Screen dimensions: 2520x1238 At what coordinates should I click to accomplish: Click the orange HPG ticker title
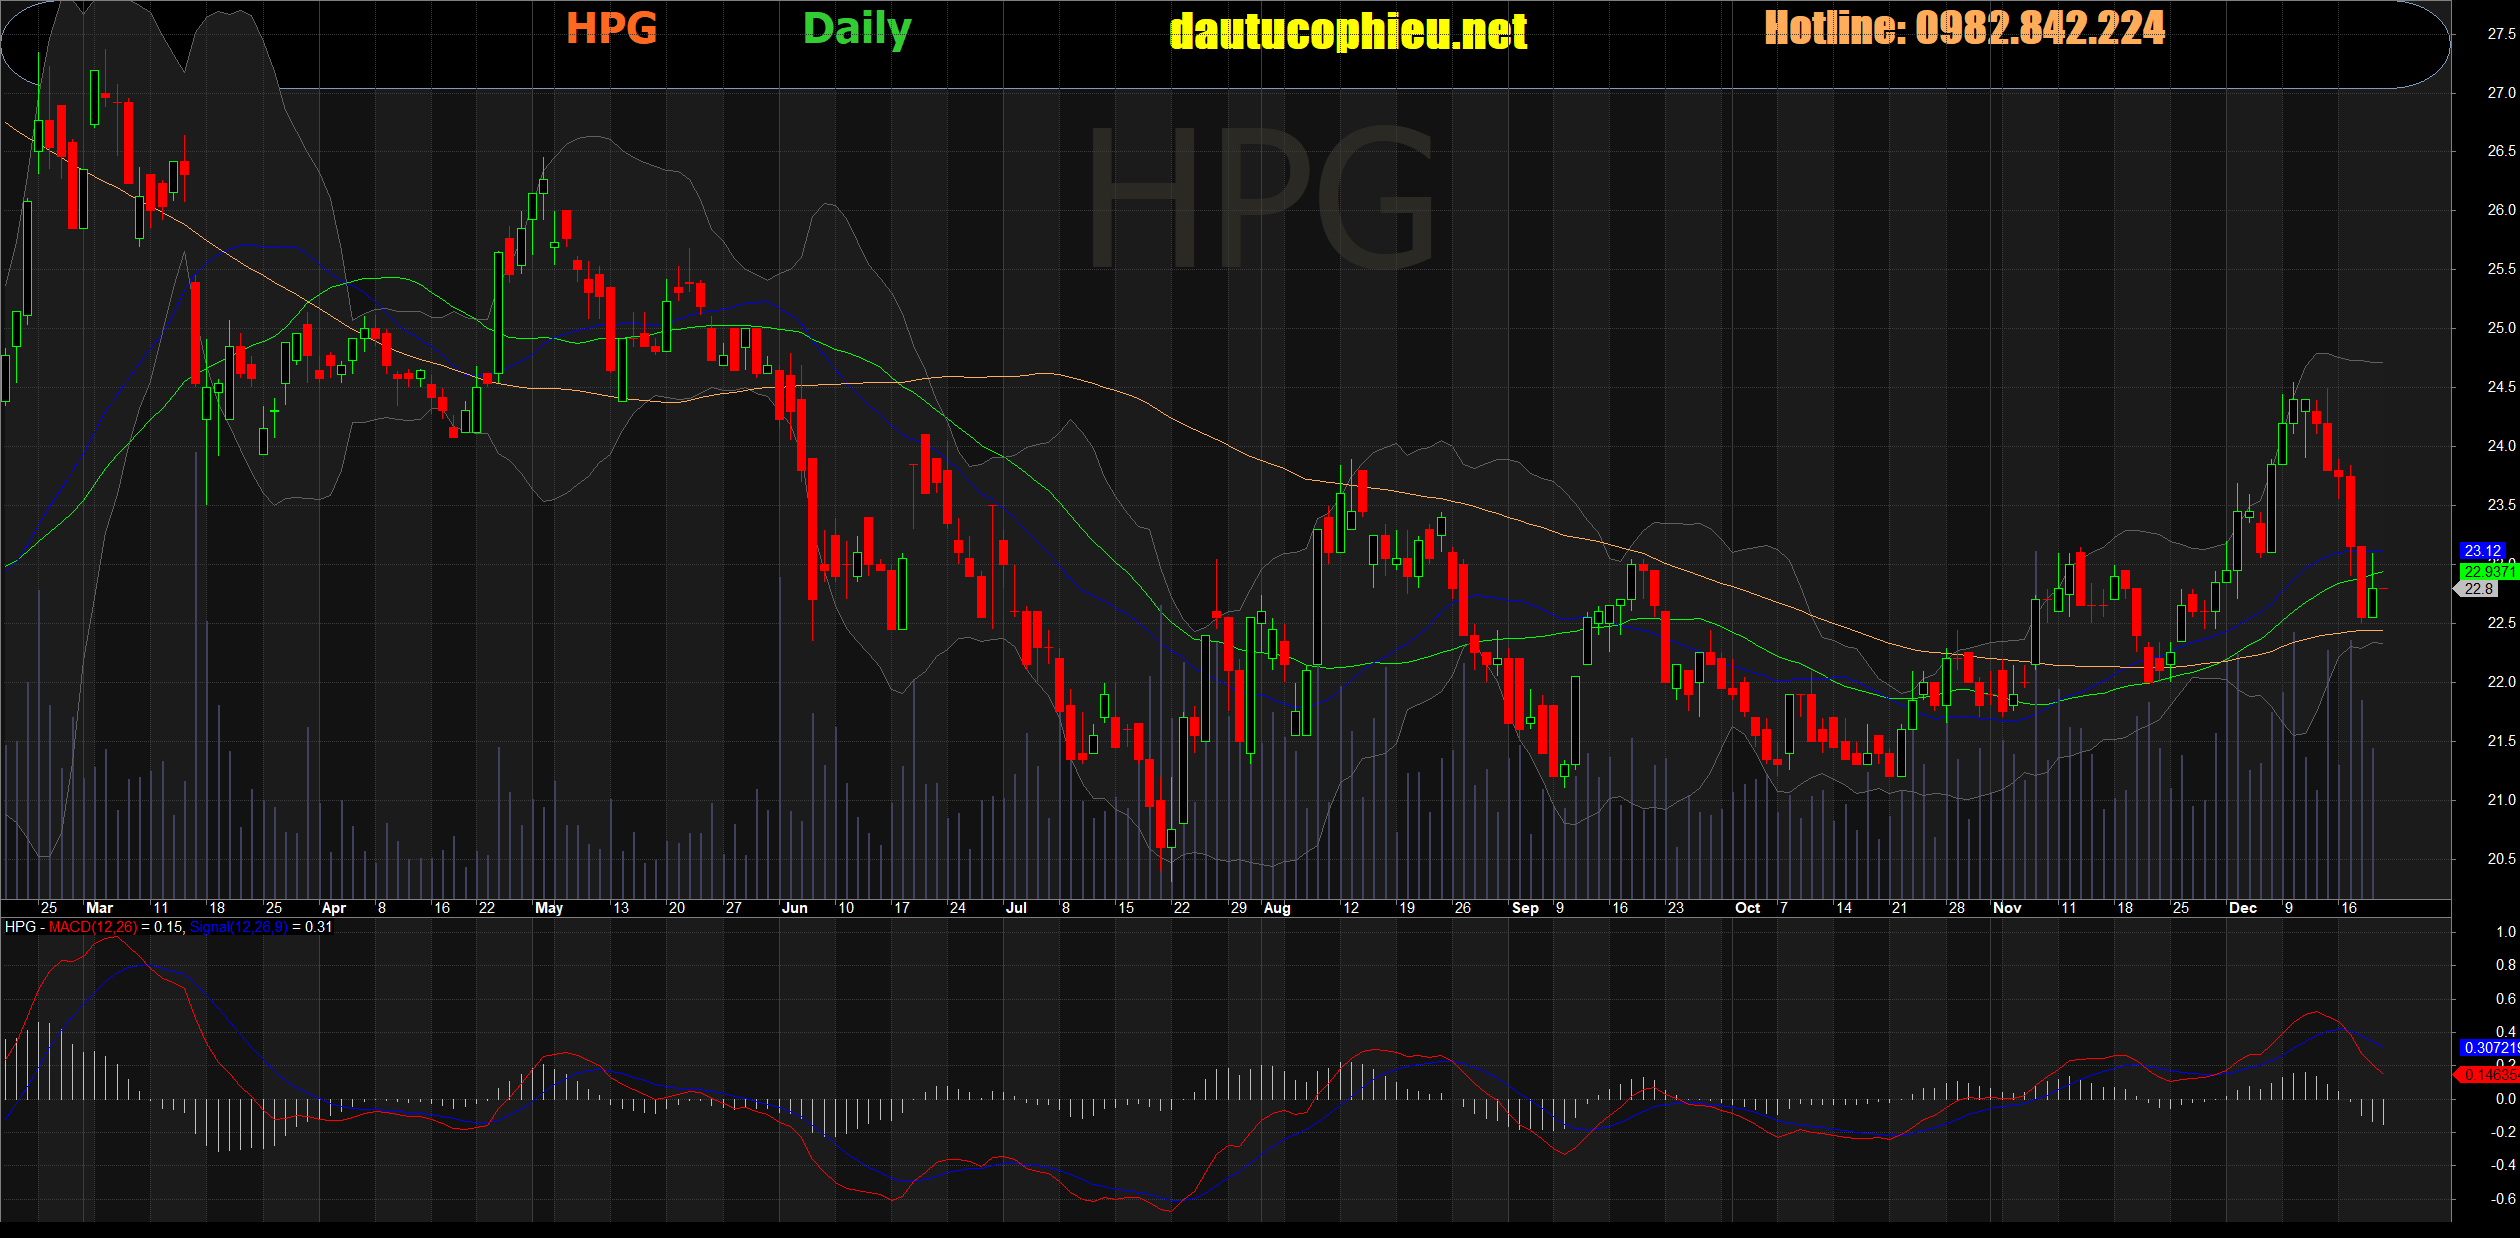pyautogui.click(x=611, y=28)
